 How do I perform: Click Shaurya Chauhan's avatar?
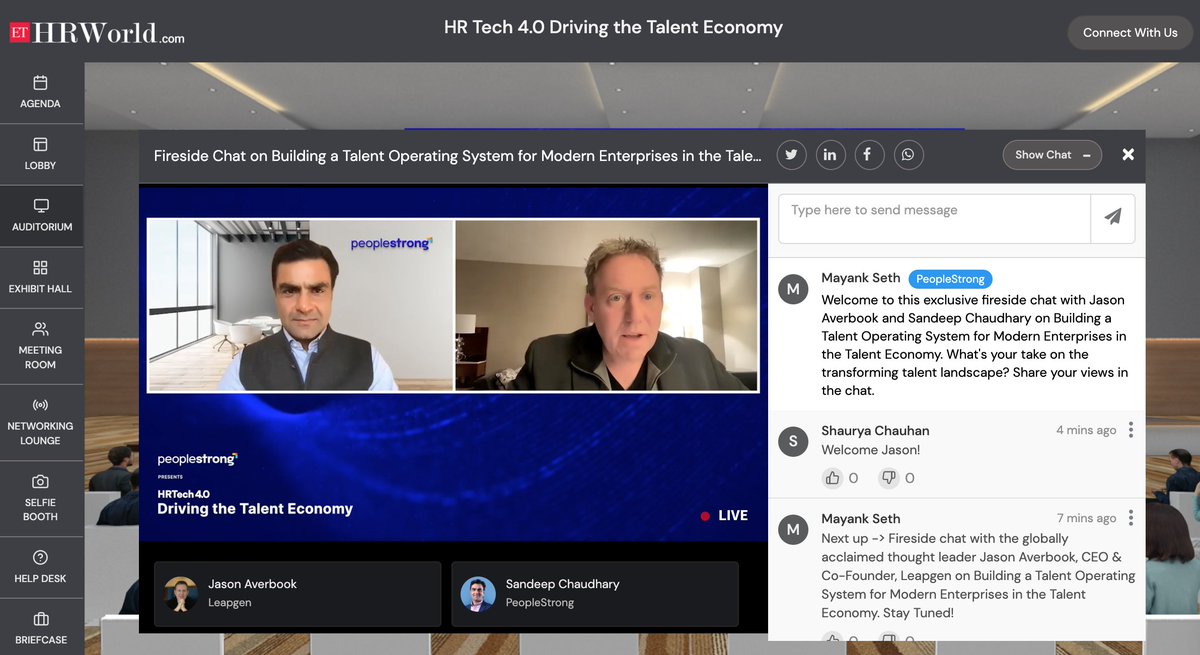coord(793,441)
